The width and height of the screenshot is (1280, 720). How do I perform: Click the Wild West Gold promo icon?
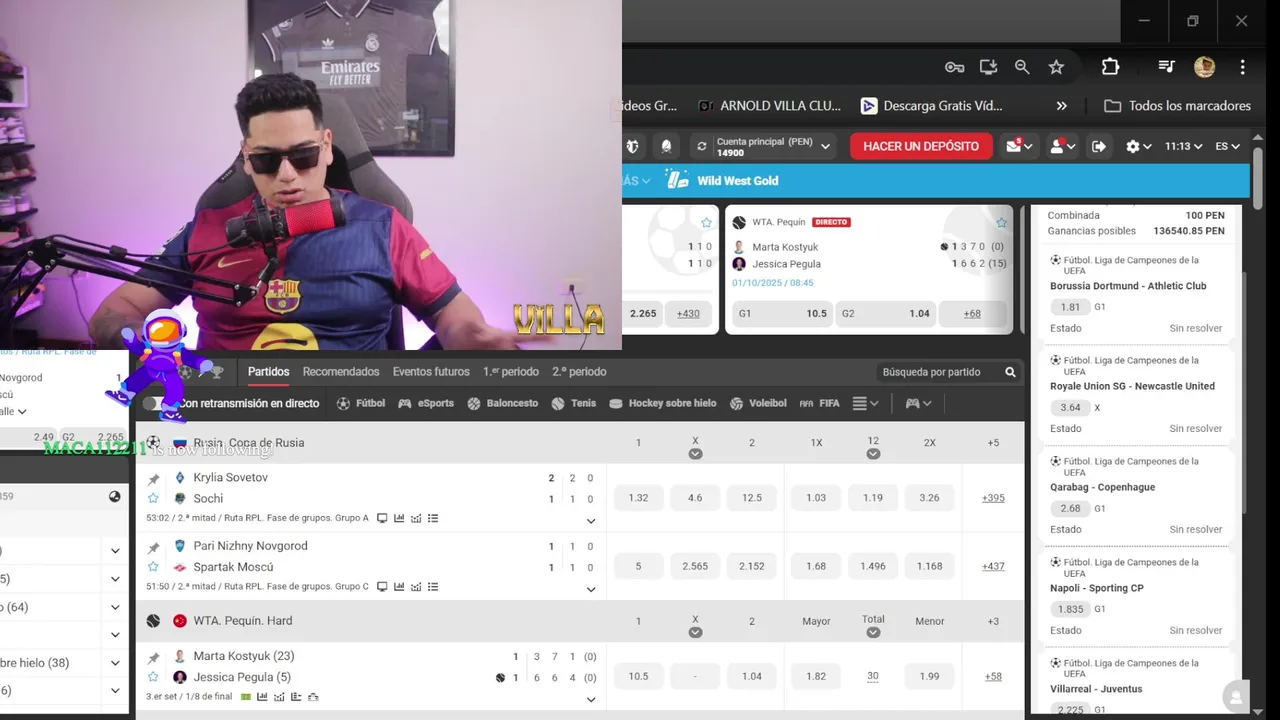678,180
